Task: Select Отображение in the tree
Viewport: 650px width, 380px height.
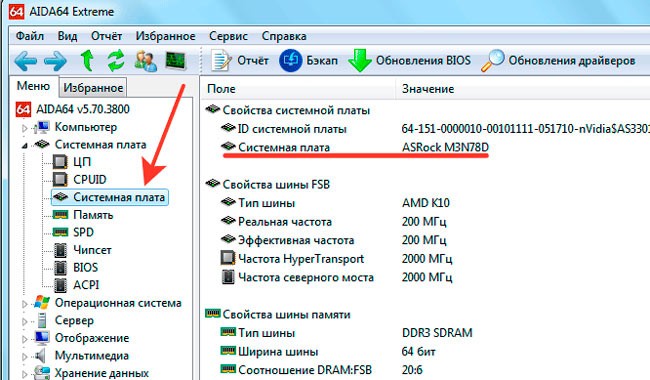Action: 92,338
